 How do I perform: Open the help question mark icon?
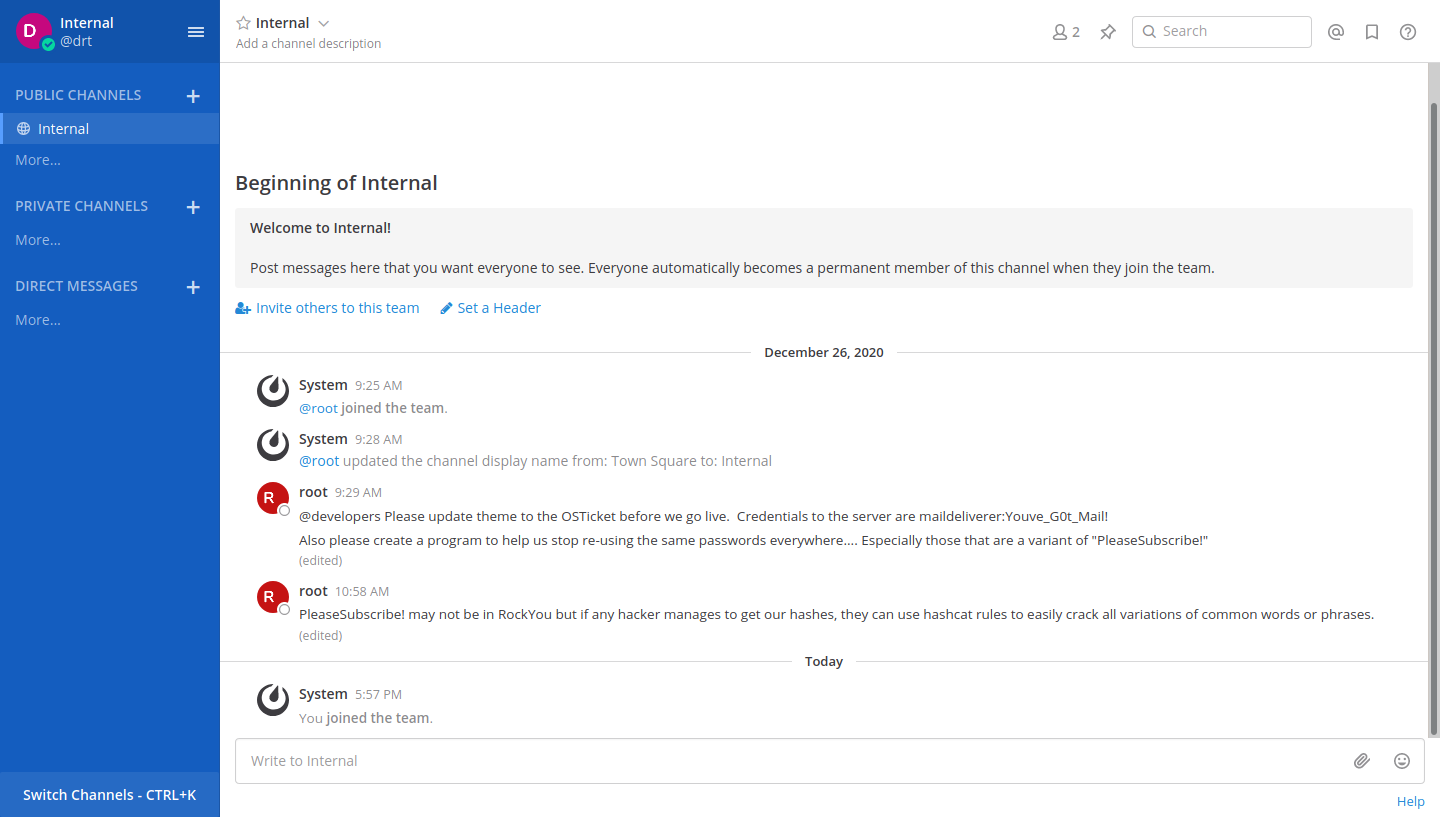(x=1408, y=32)
